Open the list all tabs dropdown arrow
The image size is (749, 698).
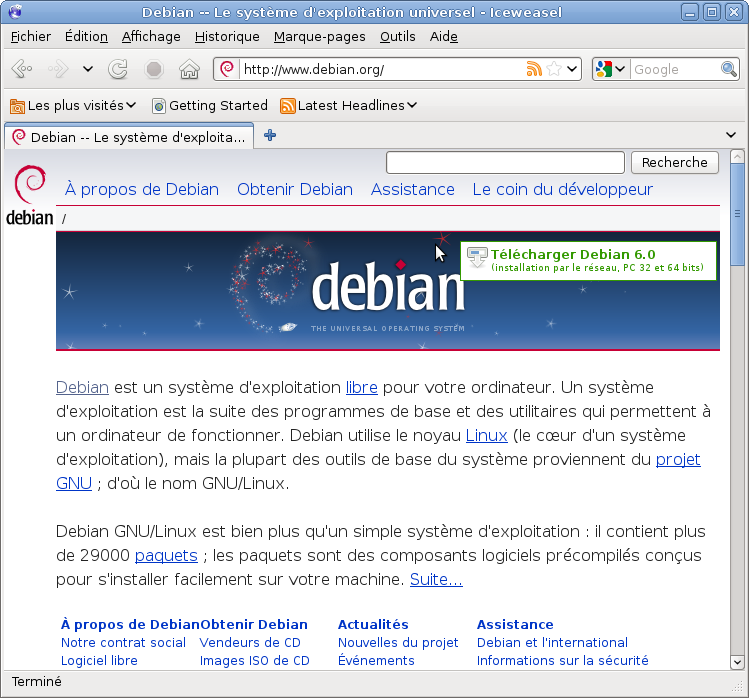[730, 135]
